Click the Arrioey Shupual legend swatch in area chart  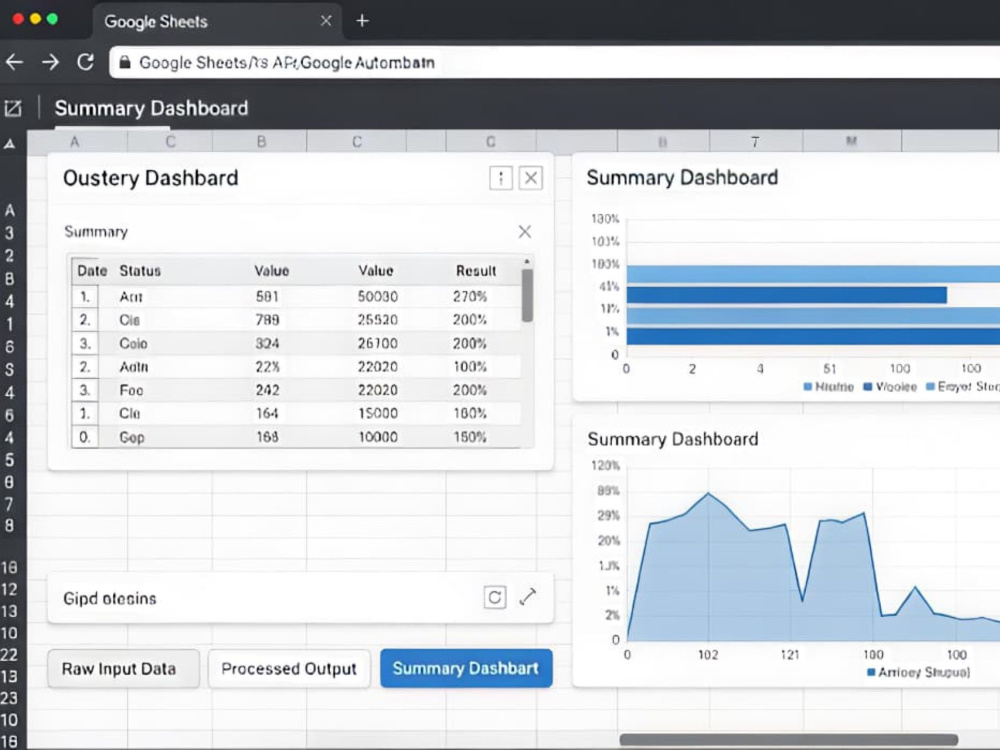pos(871,672)
